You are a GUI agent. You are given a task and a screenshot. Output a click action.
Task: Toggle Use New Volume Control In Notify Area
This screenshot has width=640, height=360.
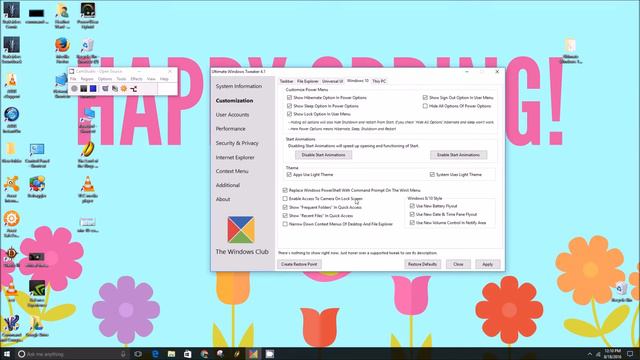(x=412, y=222)
